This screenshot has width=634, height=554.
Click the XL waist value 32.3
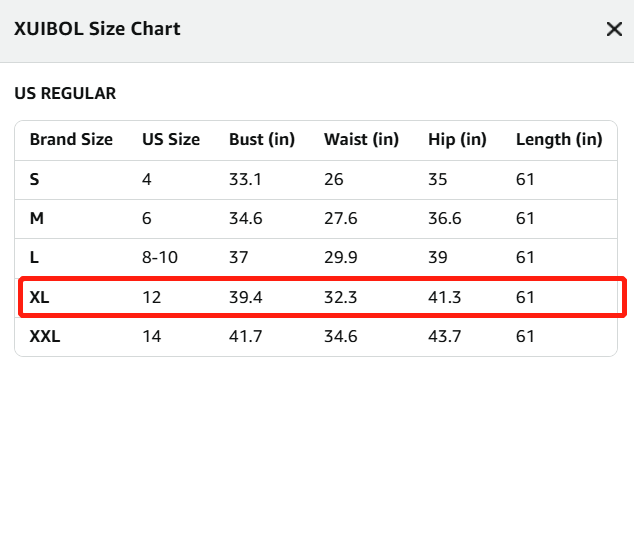(340, 297)
